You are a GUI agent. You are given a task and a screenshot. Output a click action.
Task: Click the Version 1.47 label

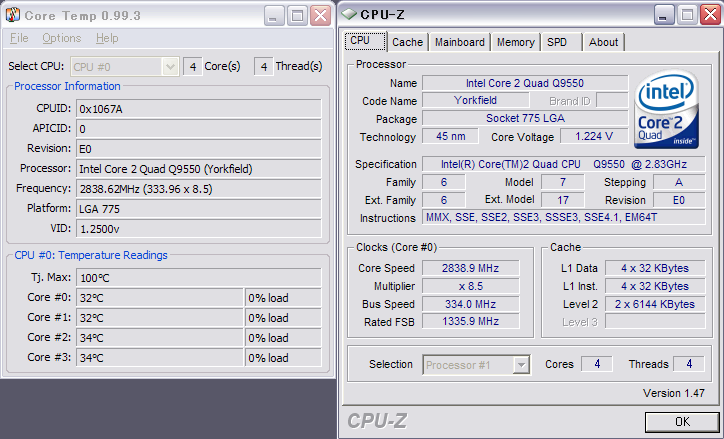[x=674, y=393]
